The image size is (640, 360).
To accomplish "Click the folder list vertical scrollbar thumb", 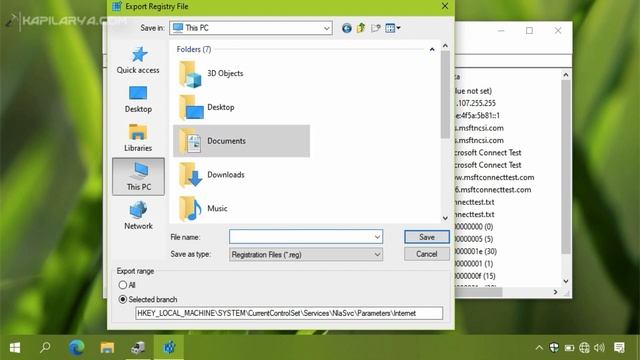I will pyautogui.click(x=445, y=94).
